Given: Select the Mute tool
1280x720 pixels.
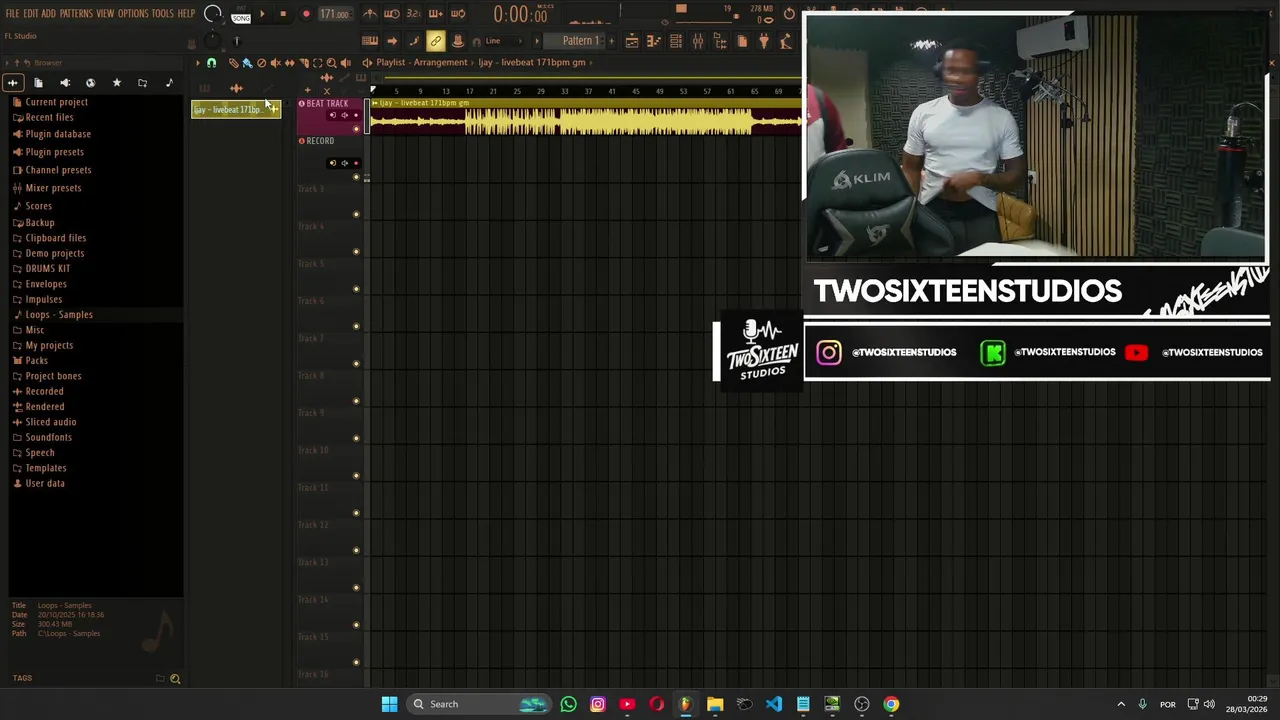Looking at the screenshot, I should tap(275, 63).
